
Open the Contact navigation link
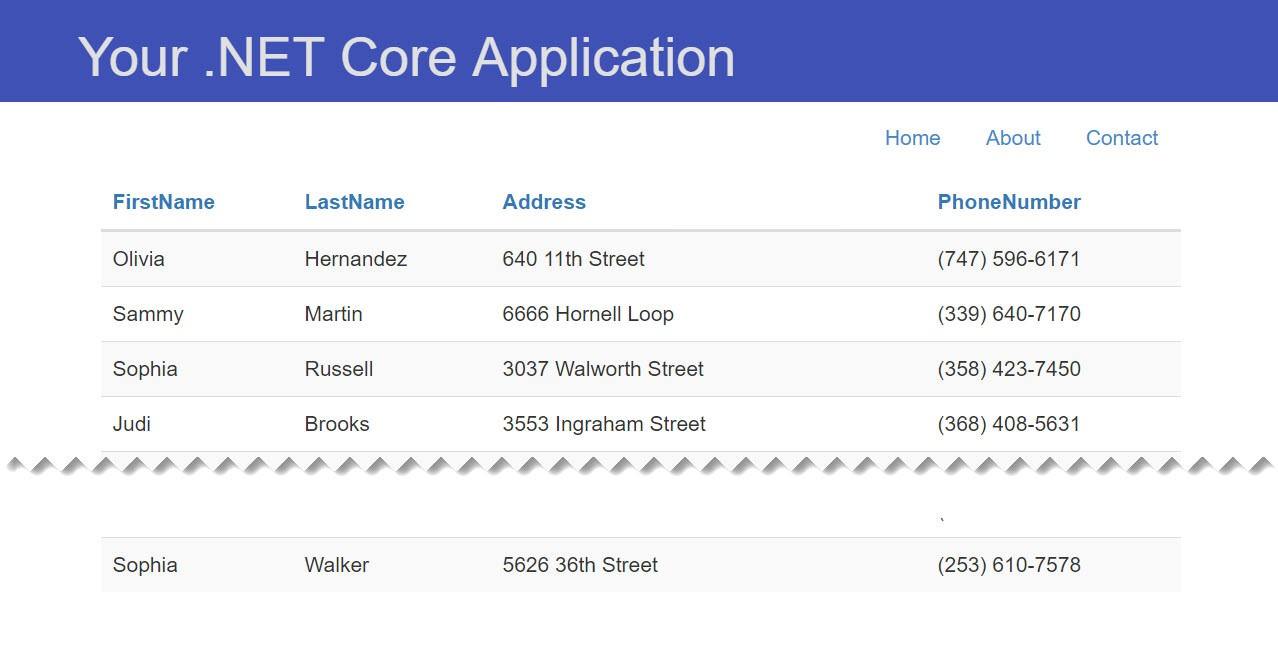(x=1122, y=138)
